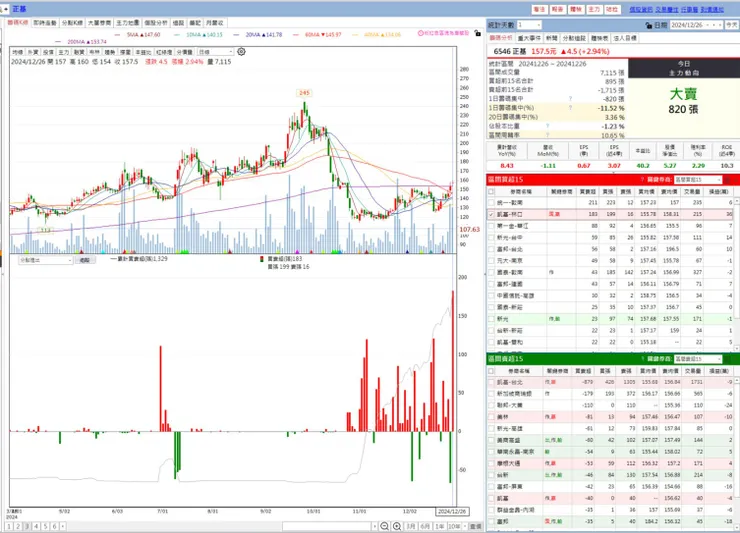The height and width of the screenshot is (533, 740).
Task: Click the help icon beside 佔股本比重
Action: coord(547,126)
